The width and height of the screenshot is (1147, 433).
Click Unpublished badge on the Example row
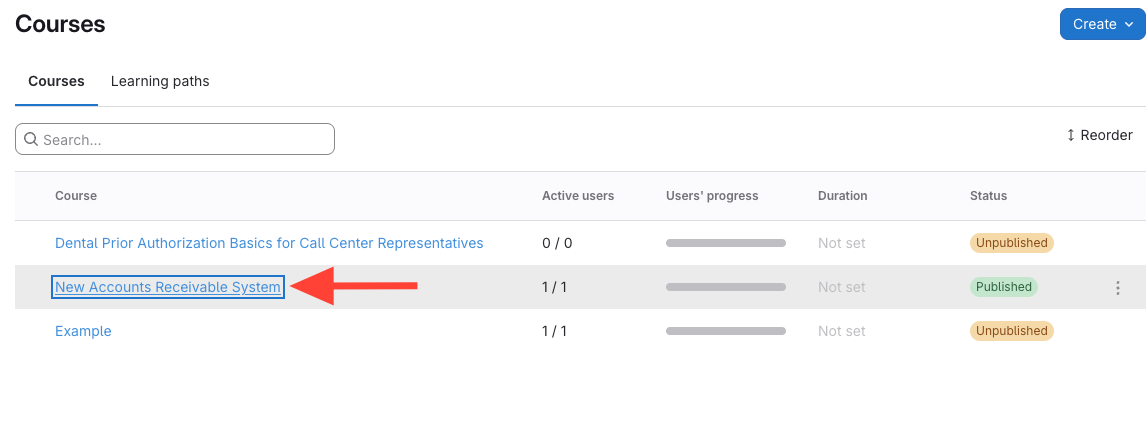point(1011,331)
